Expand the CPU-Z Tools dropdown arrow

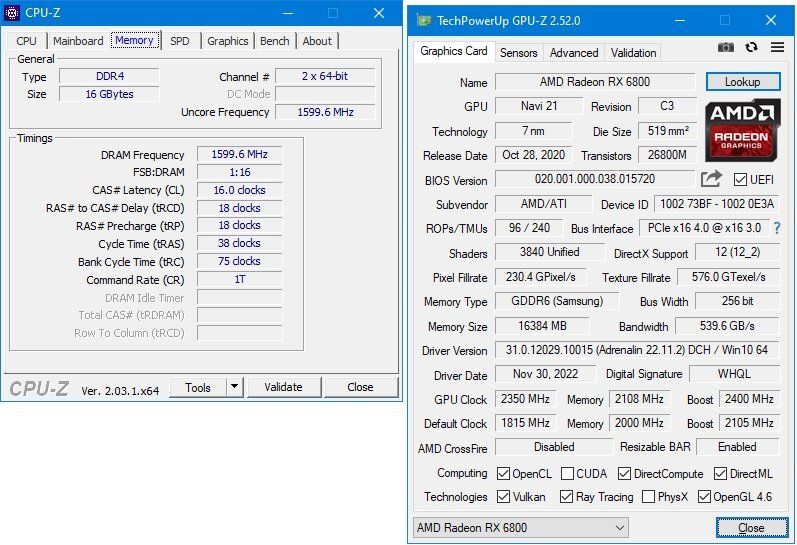pos(234,387)
